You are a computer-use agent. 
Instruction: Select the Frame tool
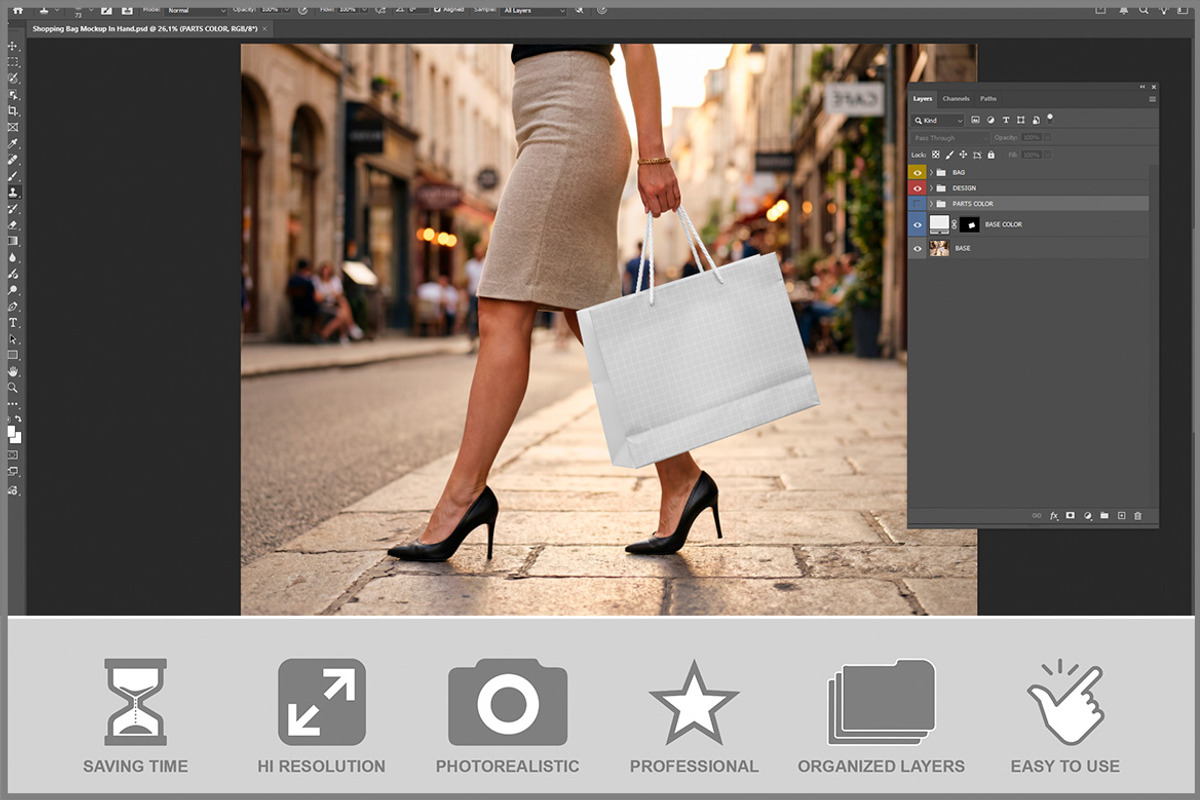[14, 127]
